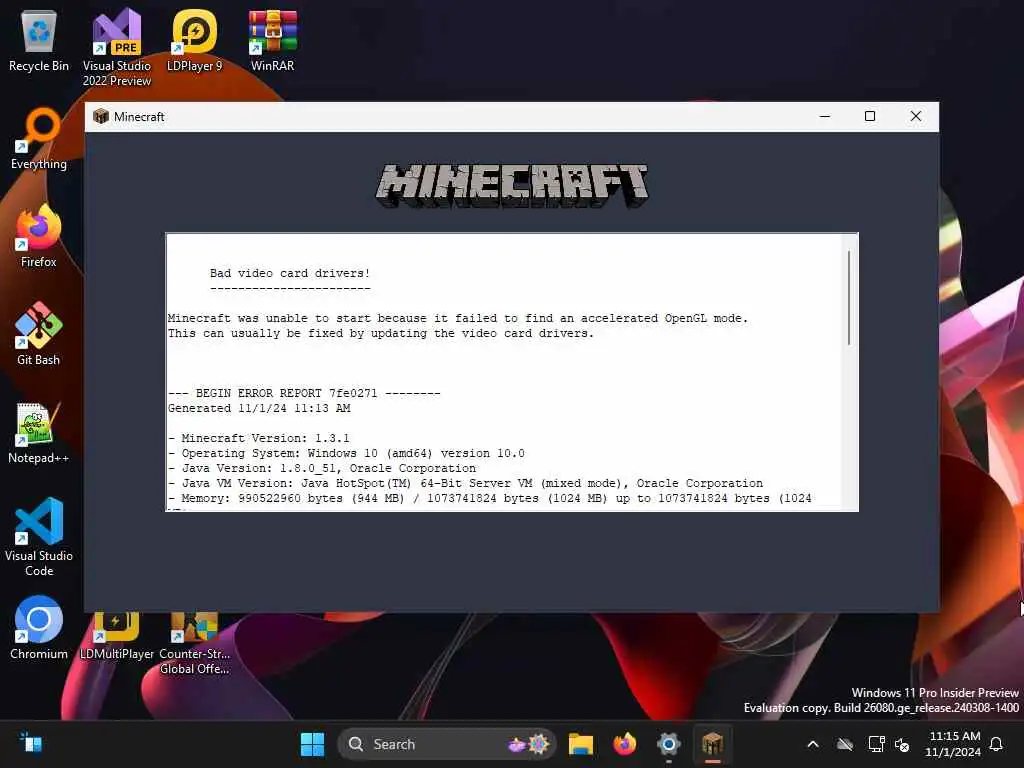
Task: Click the error report vertical scrollbar
Action: (849, 298)
